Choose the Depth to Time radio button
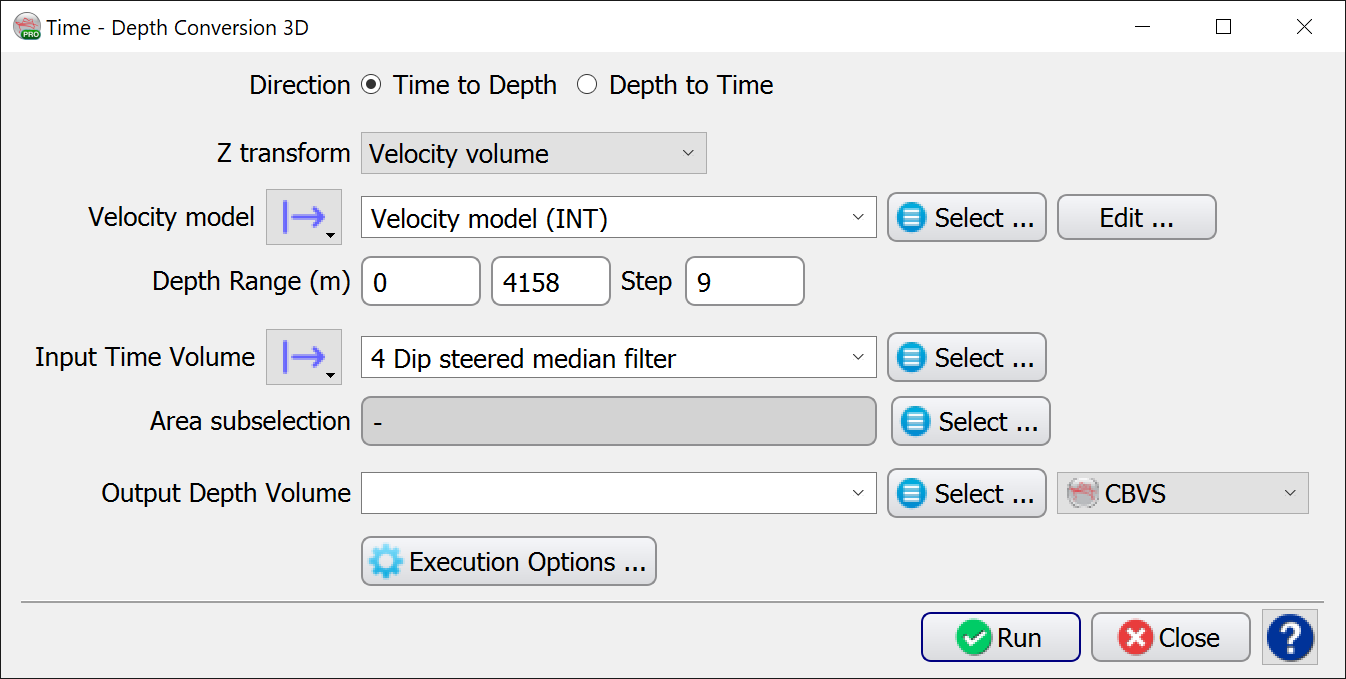1346x679 pixels. [588, 85]
